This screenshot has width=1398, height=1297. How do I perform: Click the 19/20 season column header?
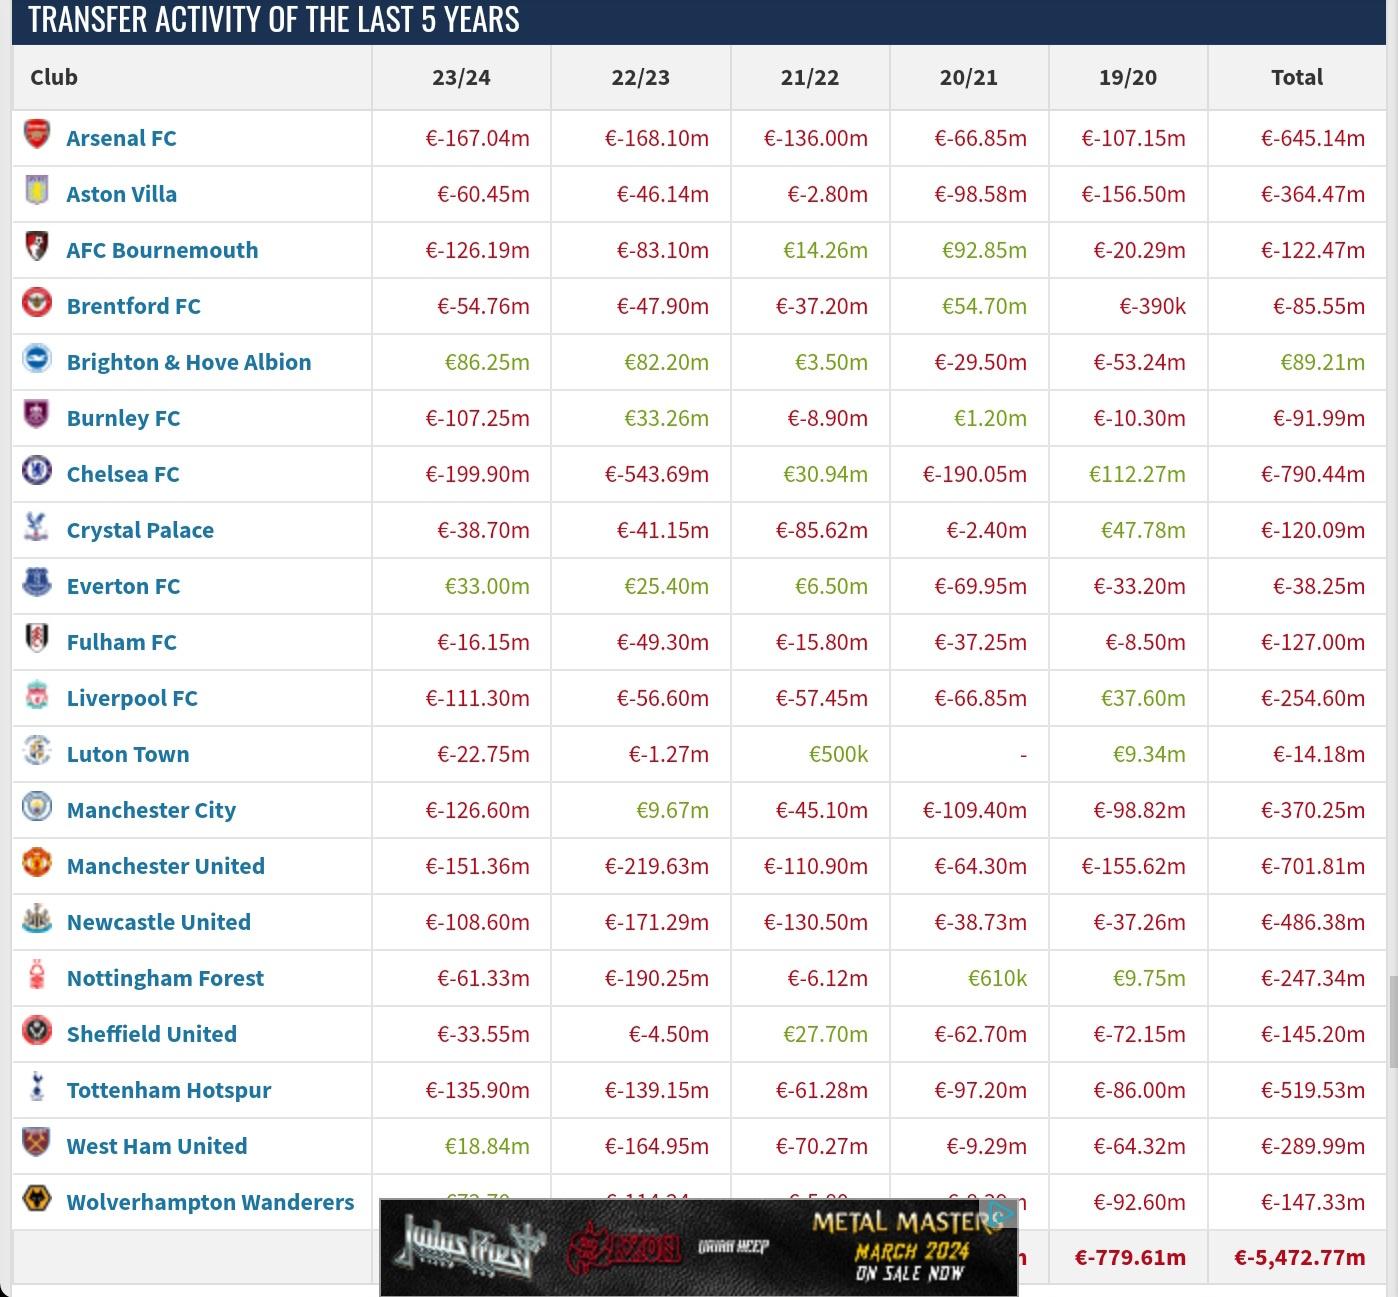(1128, 77)
